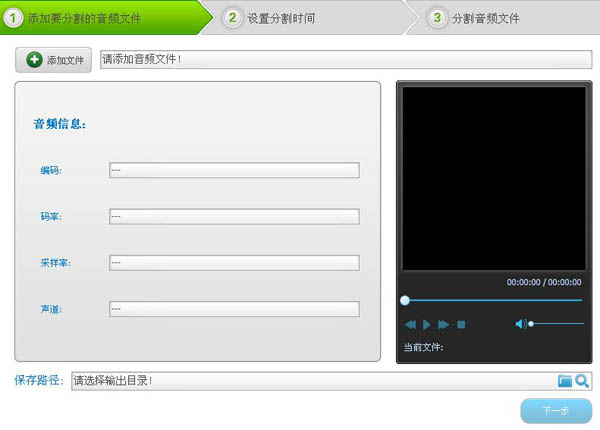
Task: Click the green plus Add File icon
Action: pos(34,60)
